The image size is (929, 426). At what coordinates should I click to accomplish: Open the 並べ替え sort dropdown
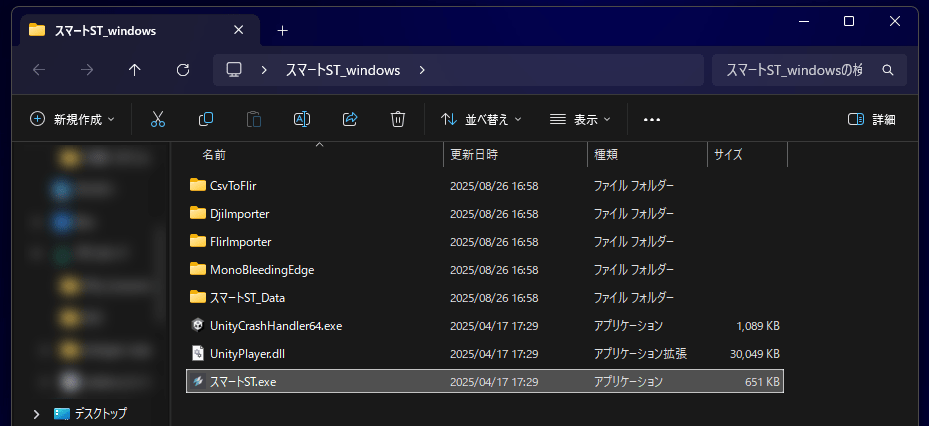tap(481, 119)
